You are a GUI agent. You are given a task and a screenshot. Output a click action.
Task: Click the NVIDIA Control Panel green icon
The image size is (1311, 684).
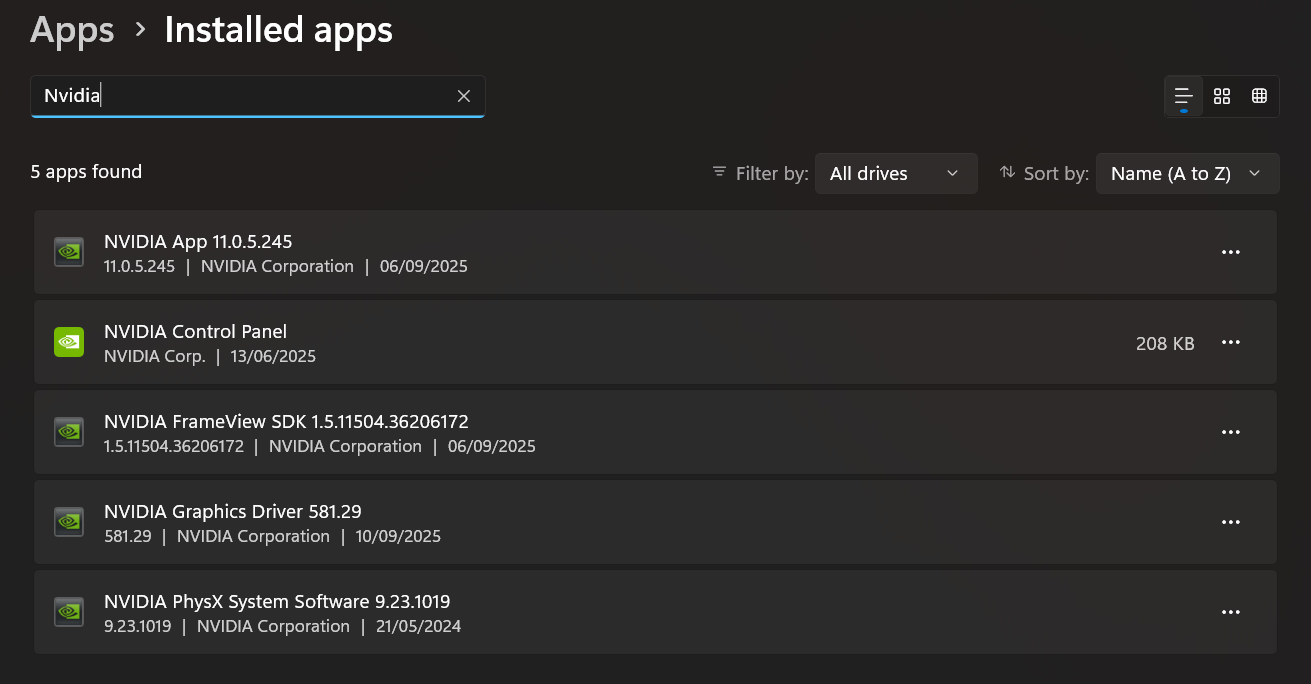point(69,342)
